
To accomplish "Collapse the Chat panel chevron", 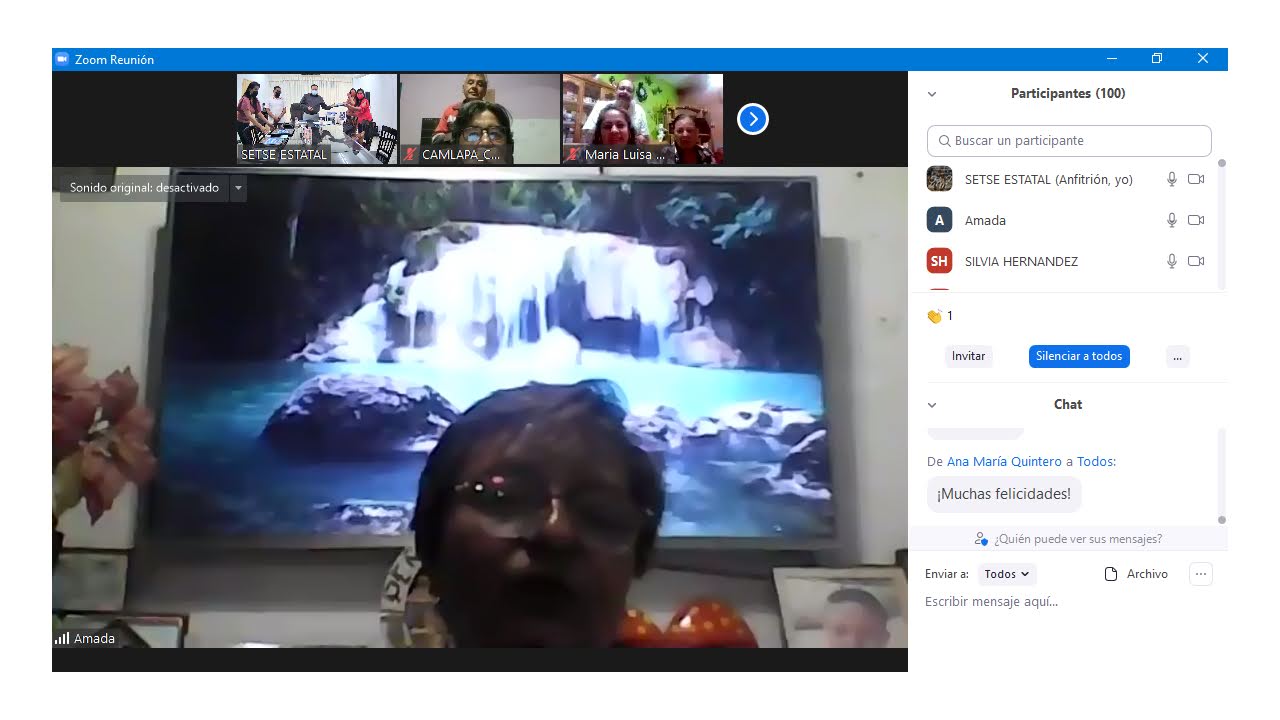I will [932, 405].
